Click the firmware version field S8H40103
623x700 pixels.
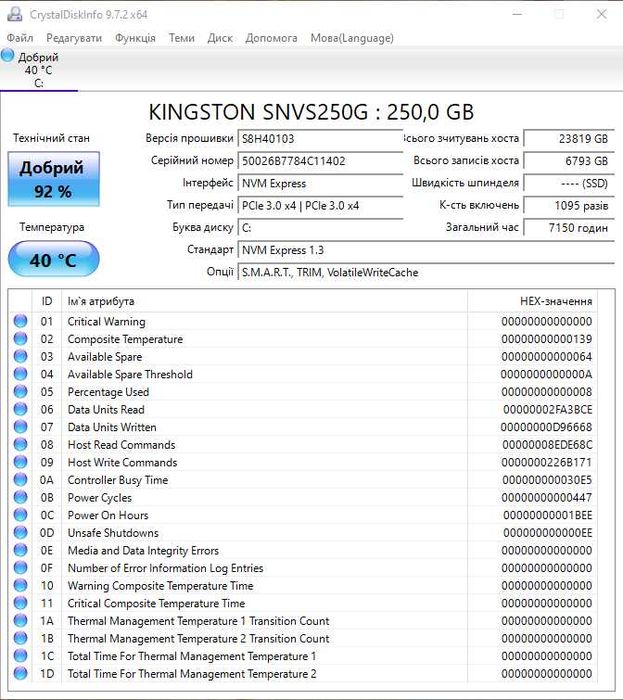(320, 139)
